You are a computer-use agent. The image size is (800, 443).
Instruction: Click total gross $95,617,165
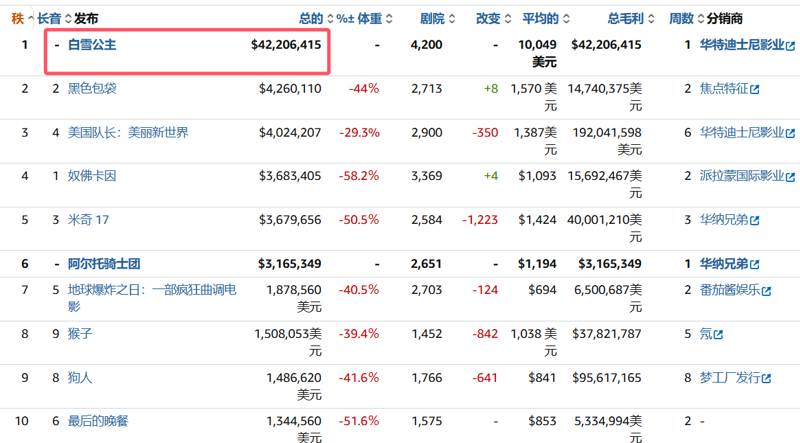point(607,378)
